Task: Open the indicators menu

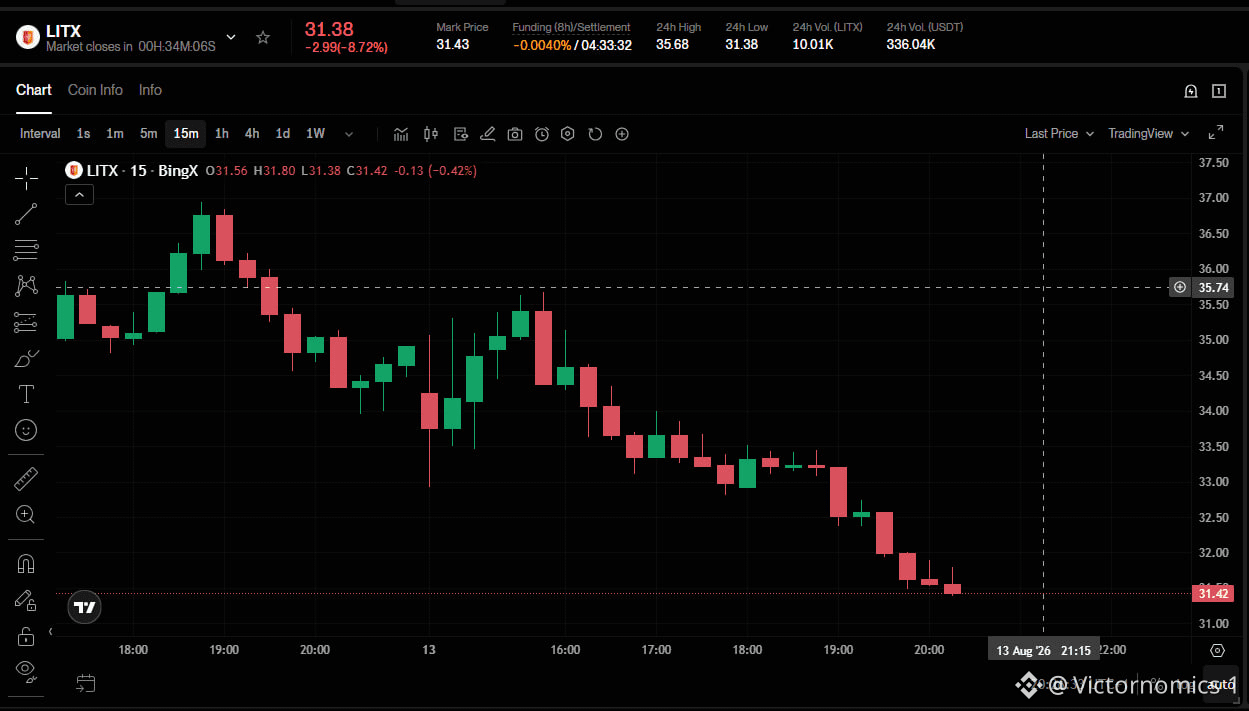Action: tap(401, 134)
